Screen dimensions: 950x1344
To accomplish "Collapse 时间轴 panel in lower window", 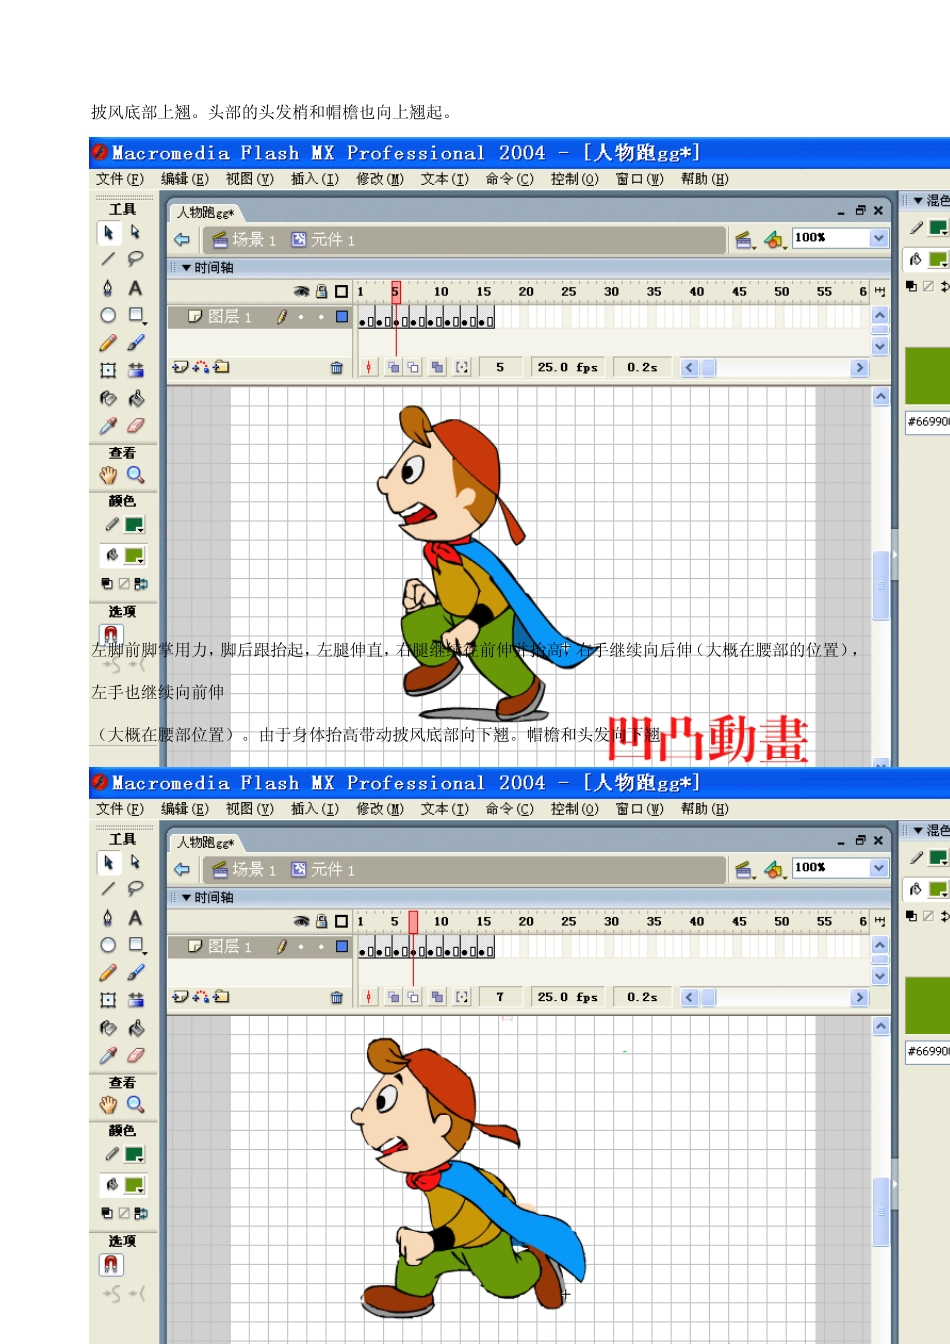I will click(186, 898).
